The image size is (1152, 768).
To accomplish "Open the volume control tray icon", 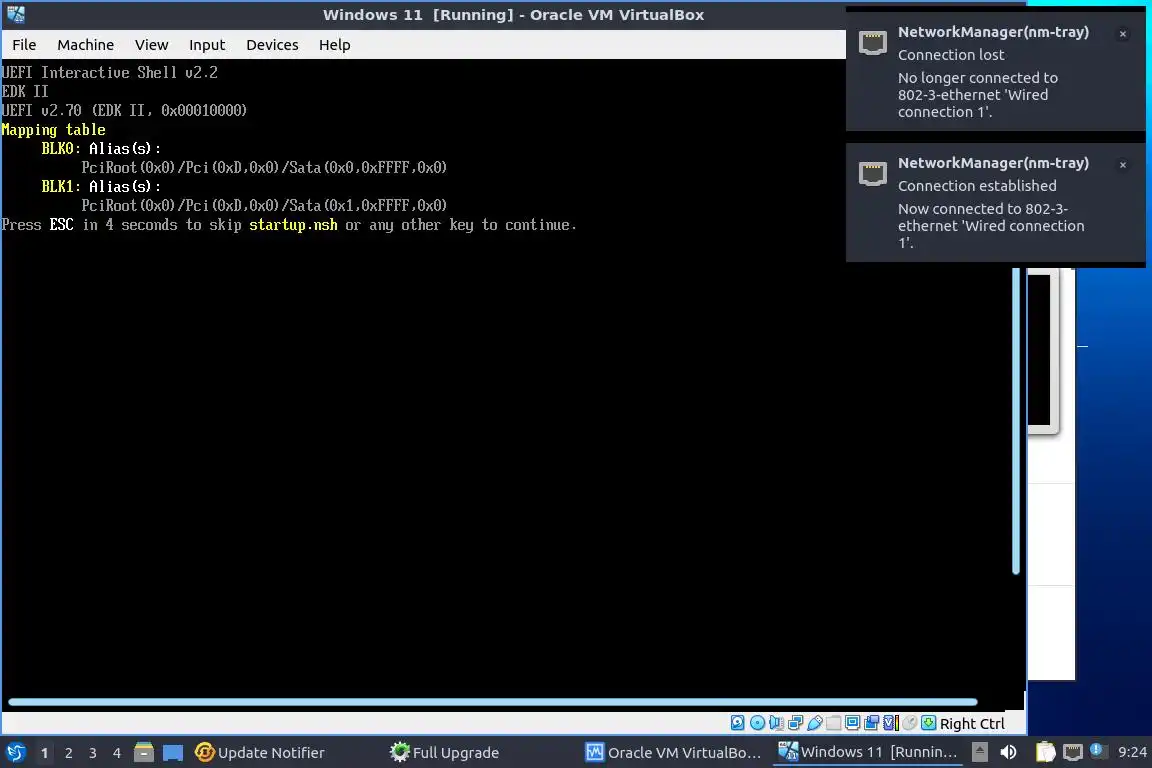I will tap(1009, 752).
